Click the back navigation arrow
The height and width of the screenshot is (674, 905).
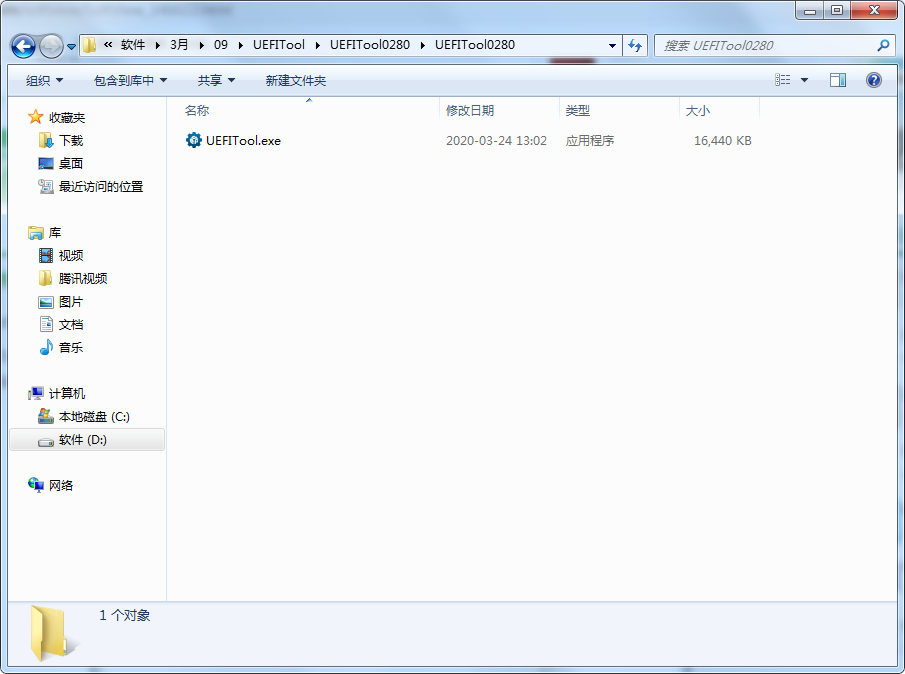pos(22,45)
